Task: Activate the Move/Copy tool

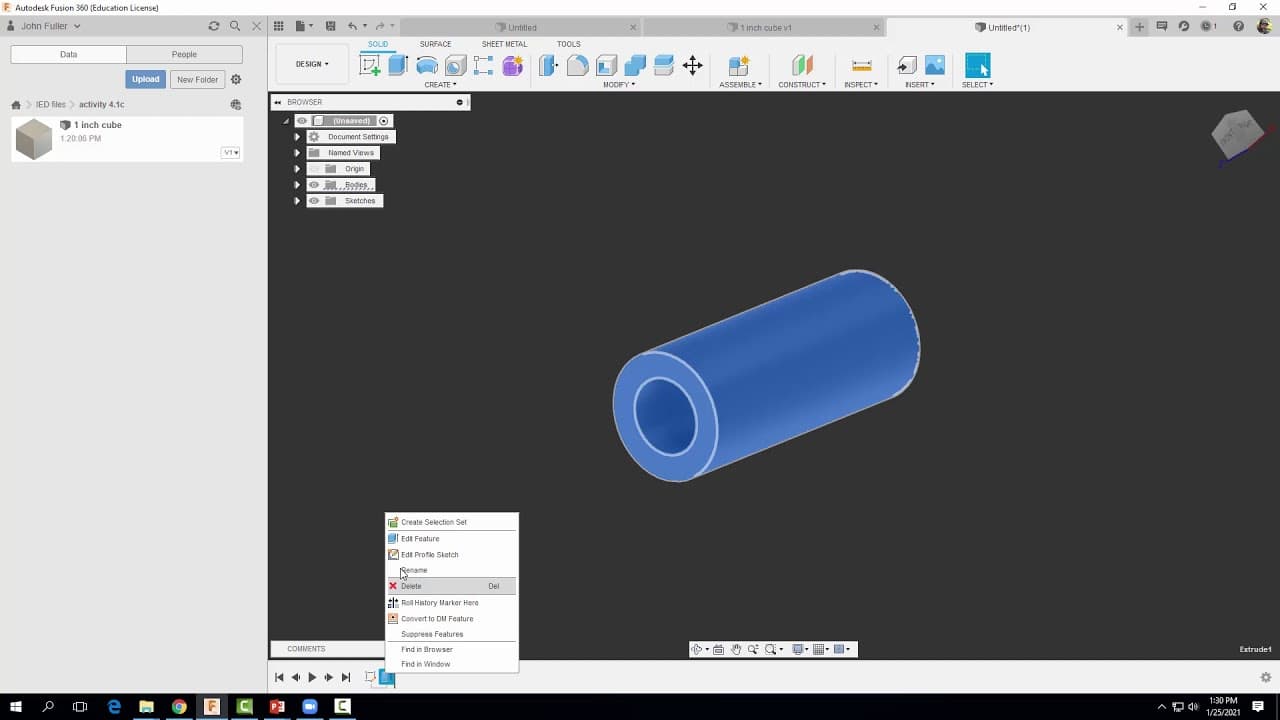Action: point(692,66)
